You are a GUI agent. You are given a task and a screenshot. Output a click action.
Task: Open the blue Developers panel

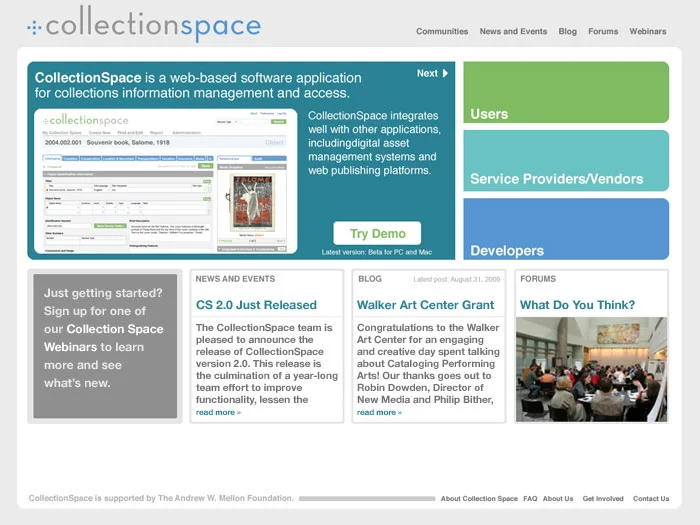click(566, 229)
